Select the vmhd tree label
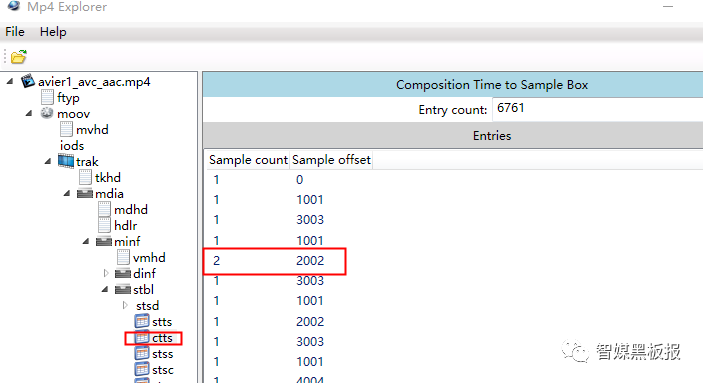Viewport: 703px width, 383px height. pyautogui.click(x=149, y=257)
